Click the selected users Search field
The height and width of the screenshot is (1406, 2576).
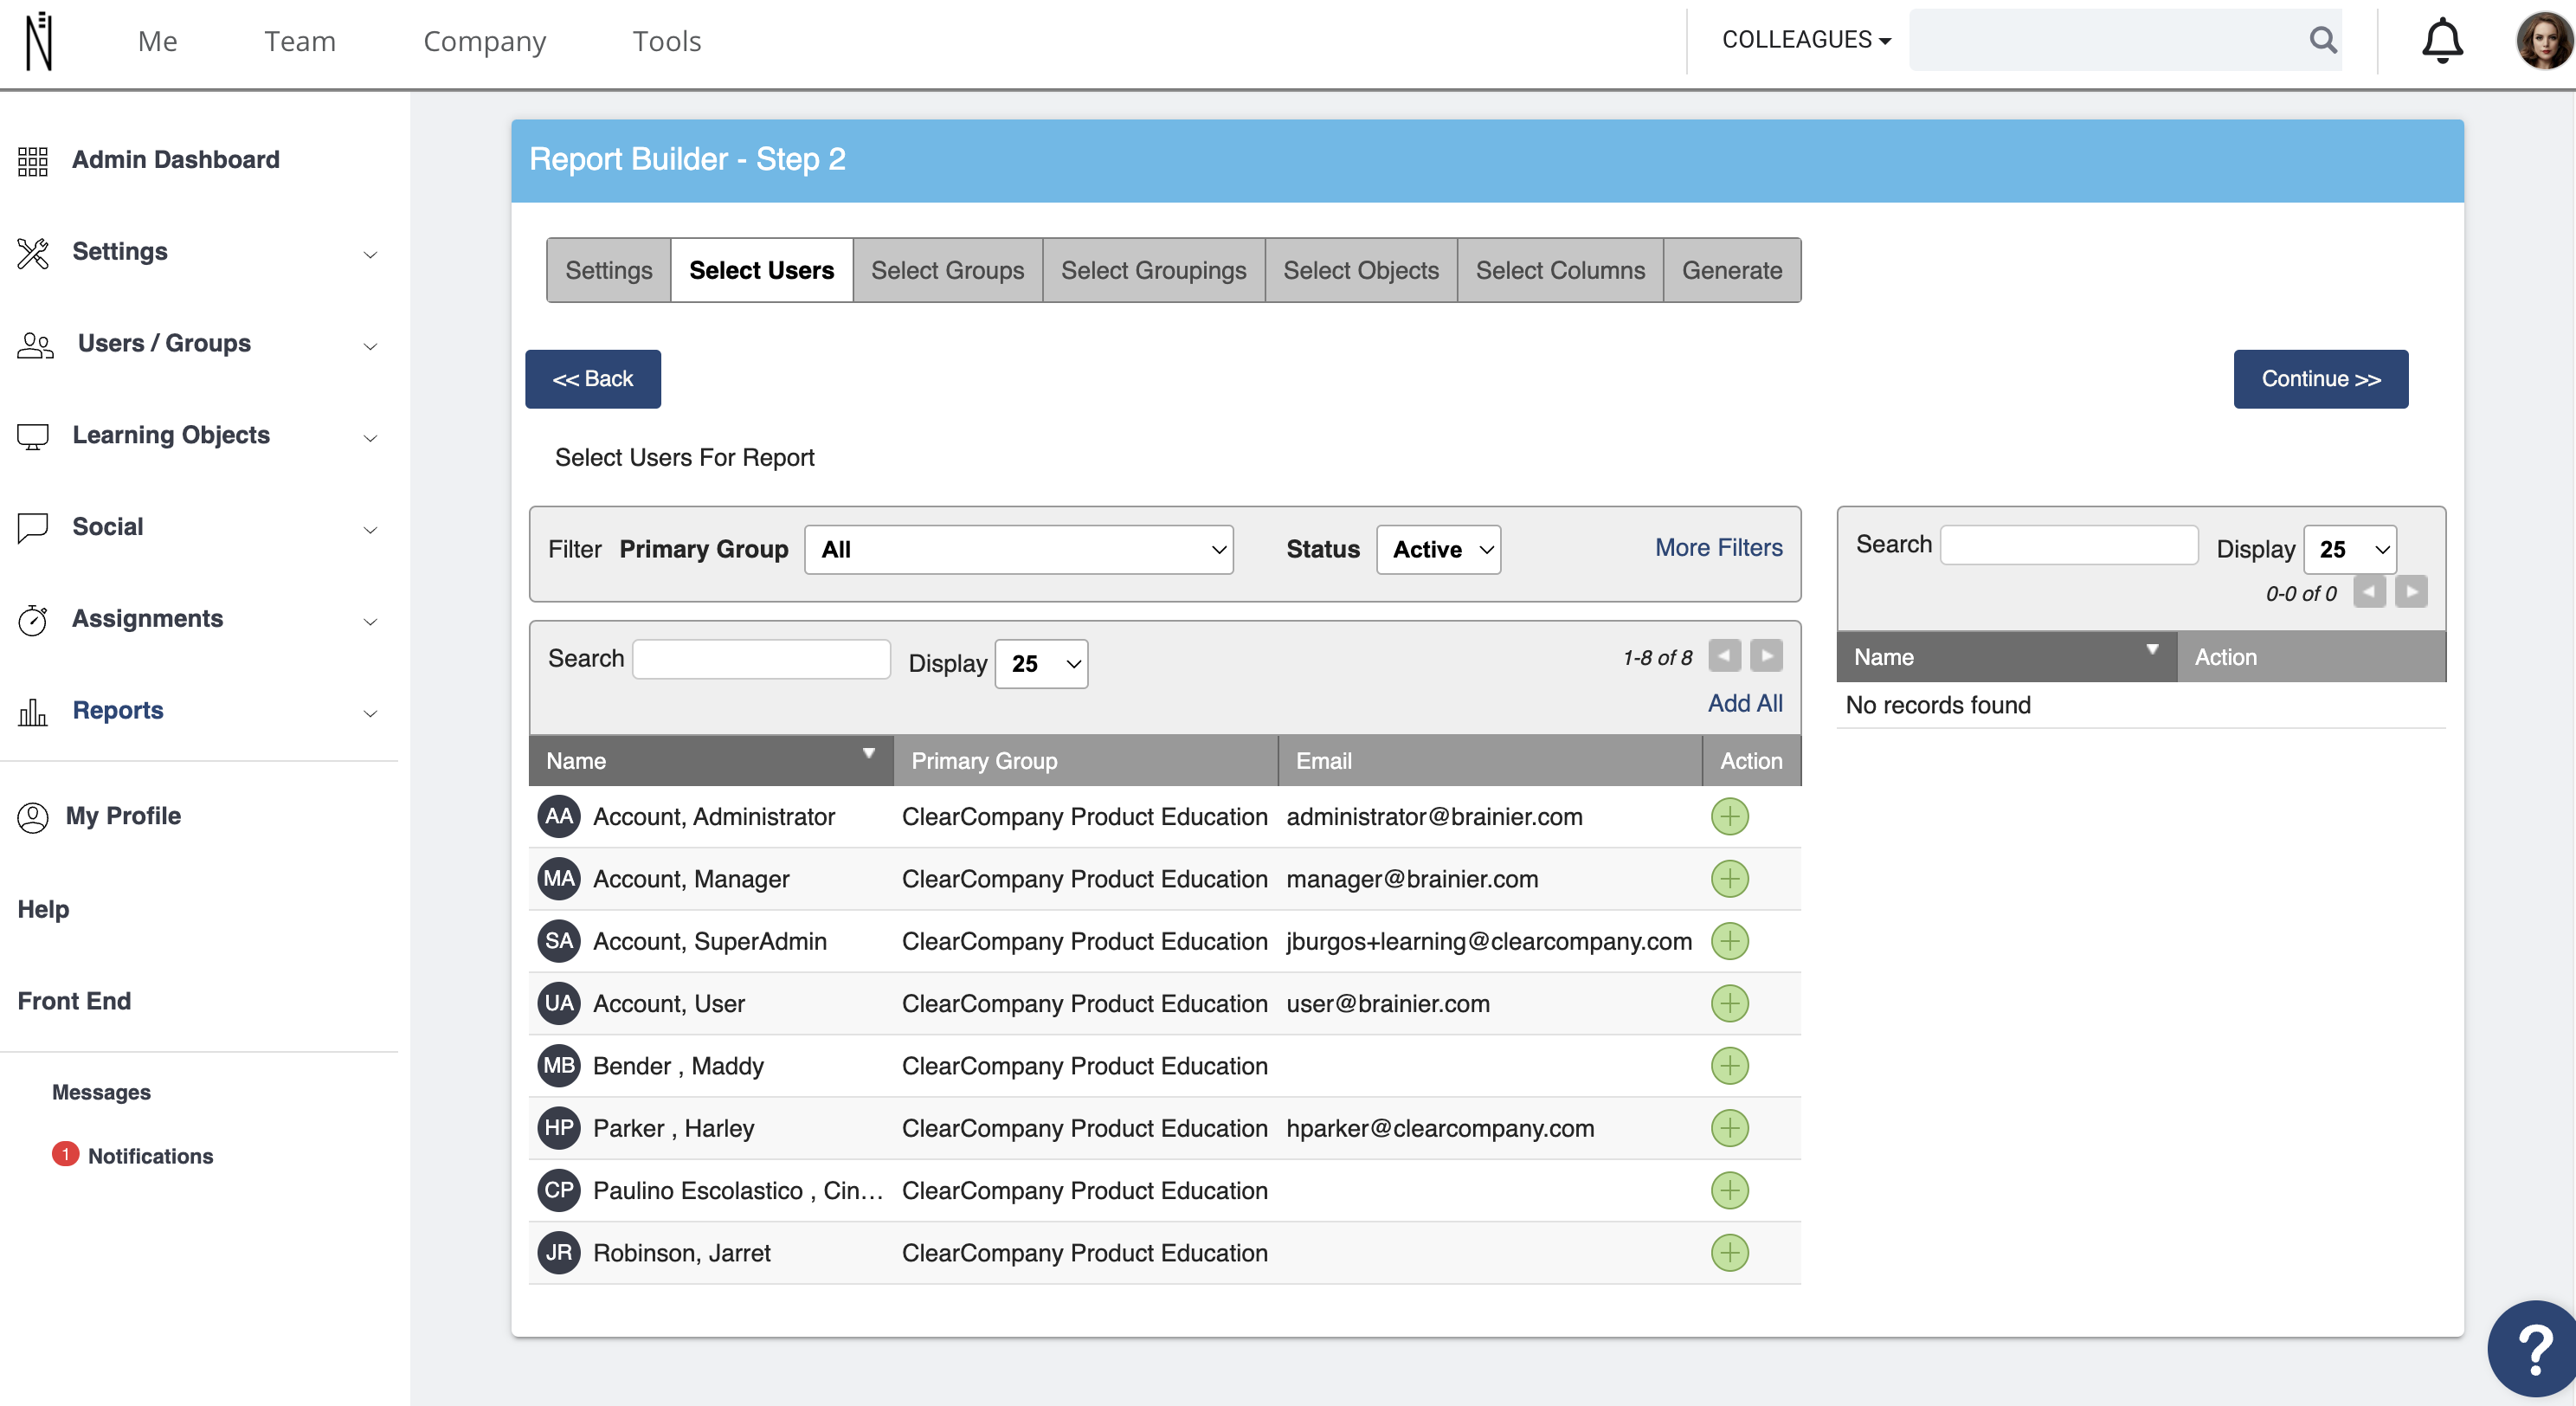click(2069, 545)
